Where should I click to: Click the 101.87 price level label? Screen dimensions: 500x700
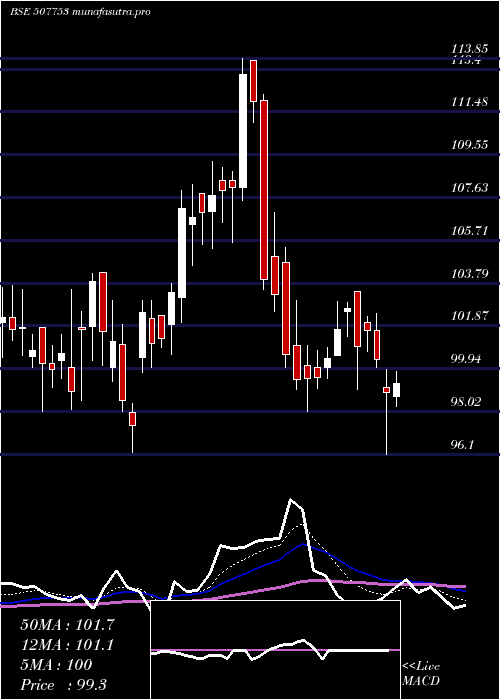(x=470, y=317)
